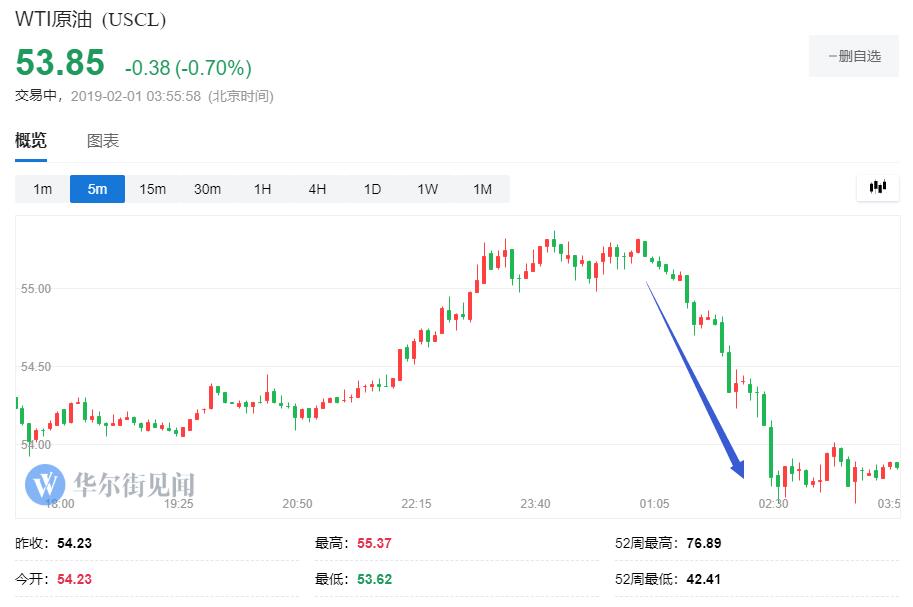Select the 5m interval button
913x607 pixels.
click(x=97, y=189)
